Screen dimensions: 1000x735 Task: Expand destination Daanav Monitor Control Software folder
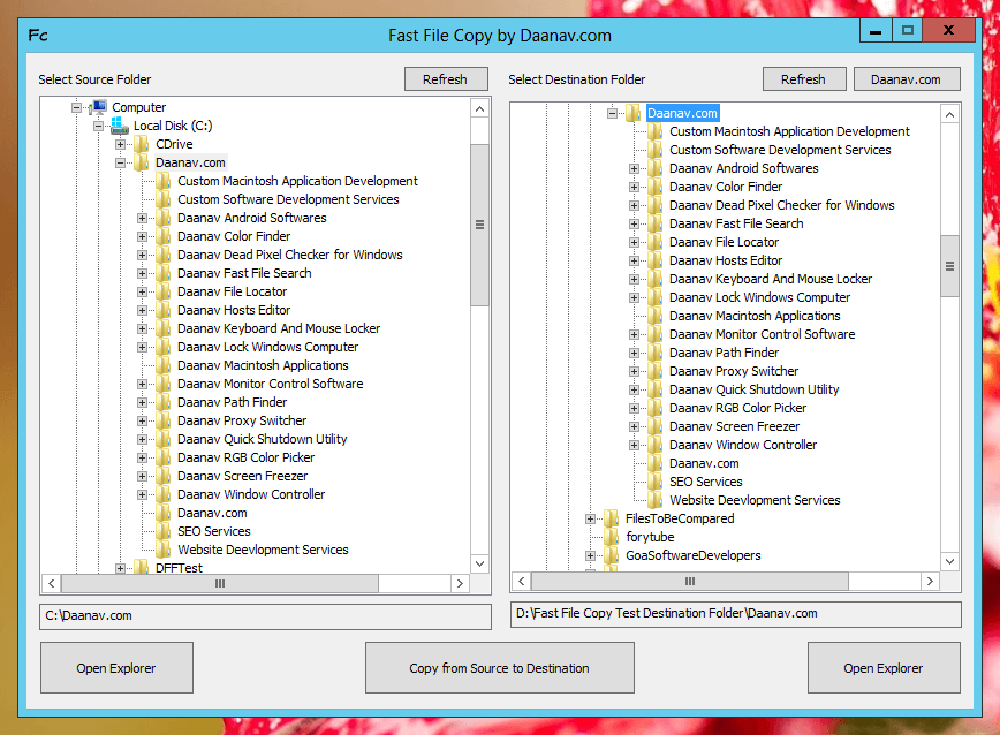pyautogui.click(x=633, y=334)
